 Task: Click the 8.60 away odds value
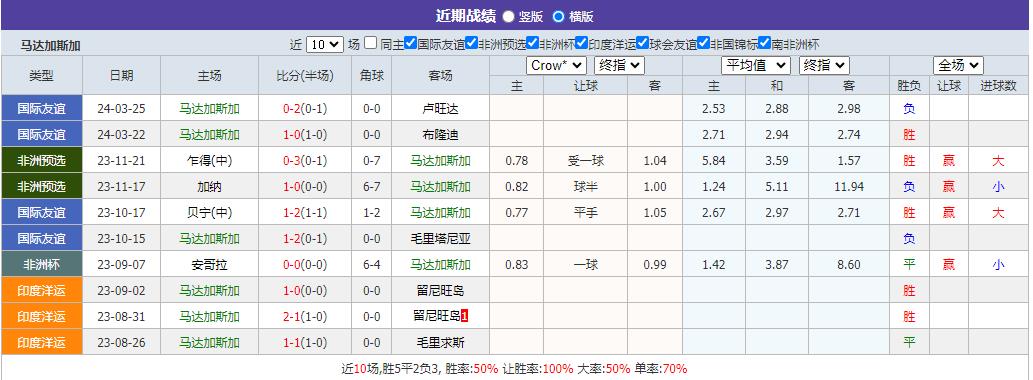coord(849,265)
